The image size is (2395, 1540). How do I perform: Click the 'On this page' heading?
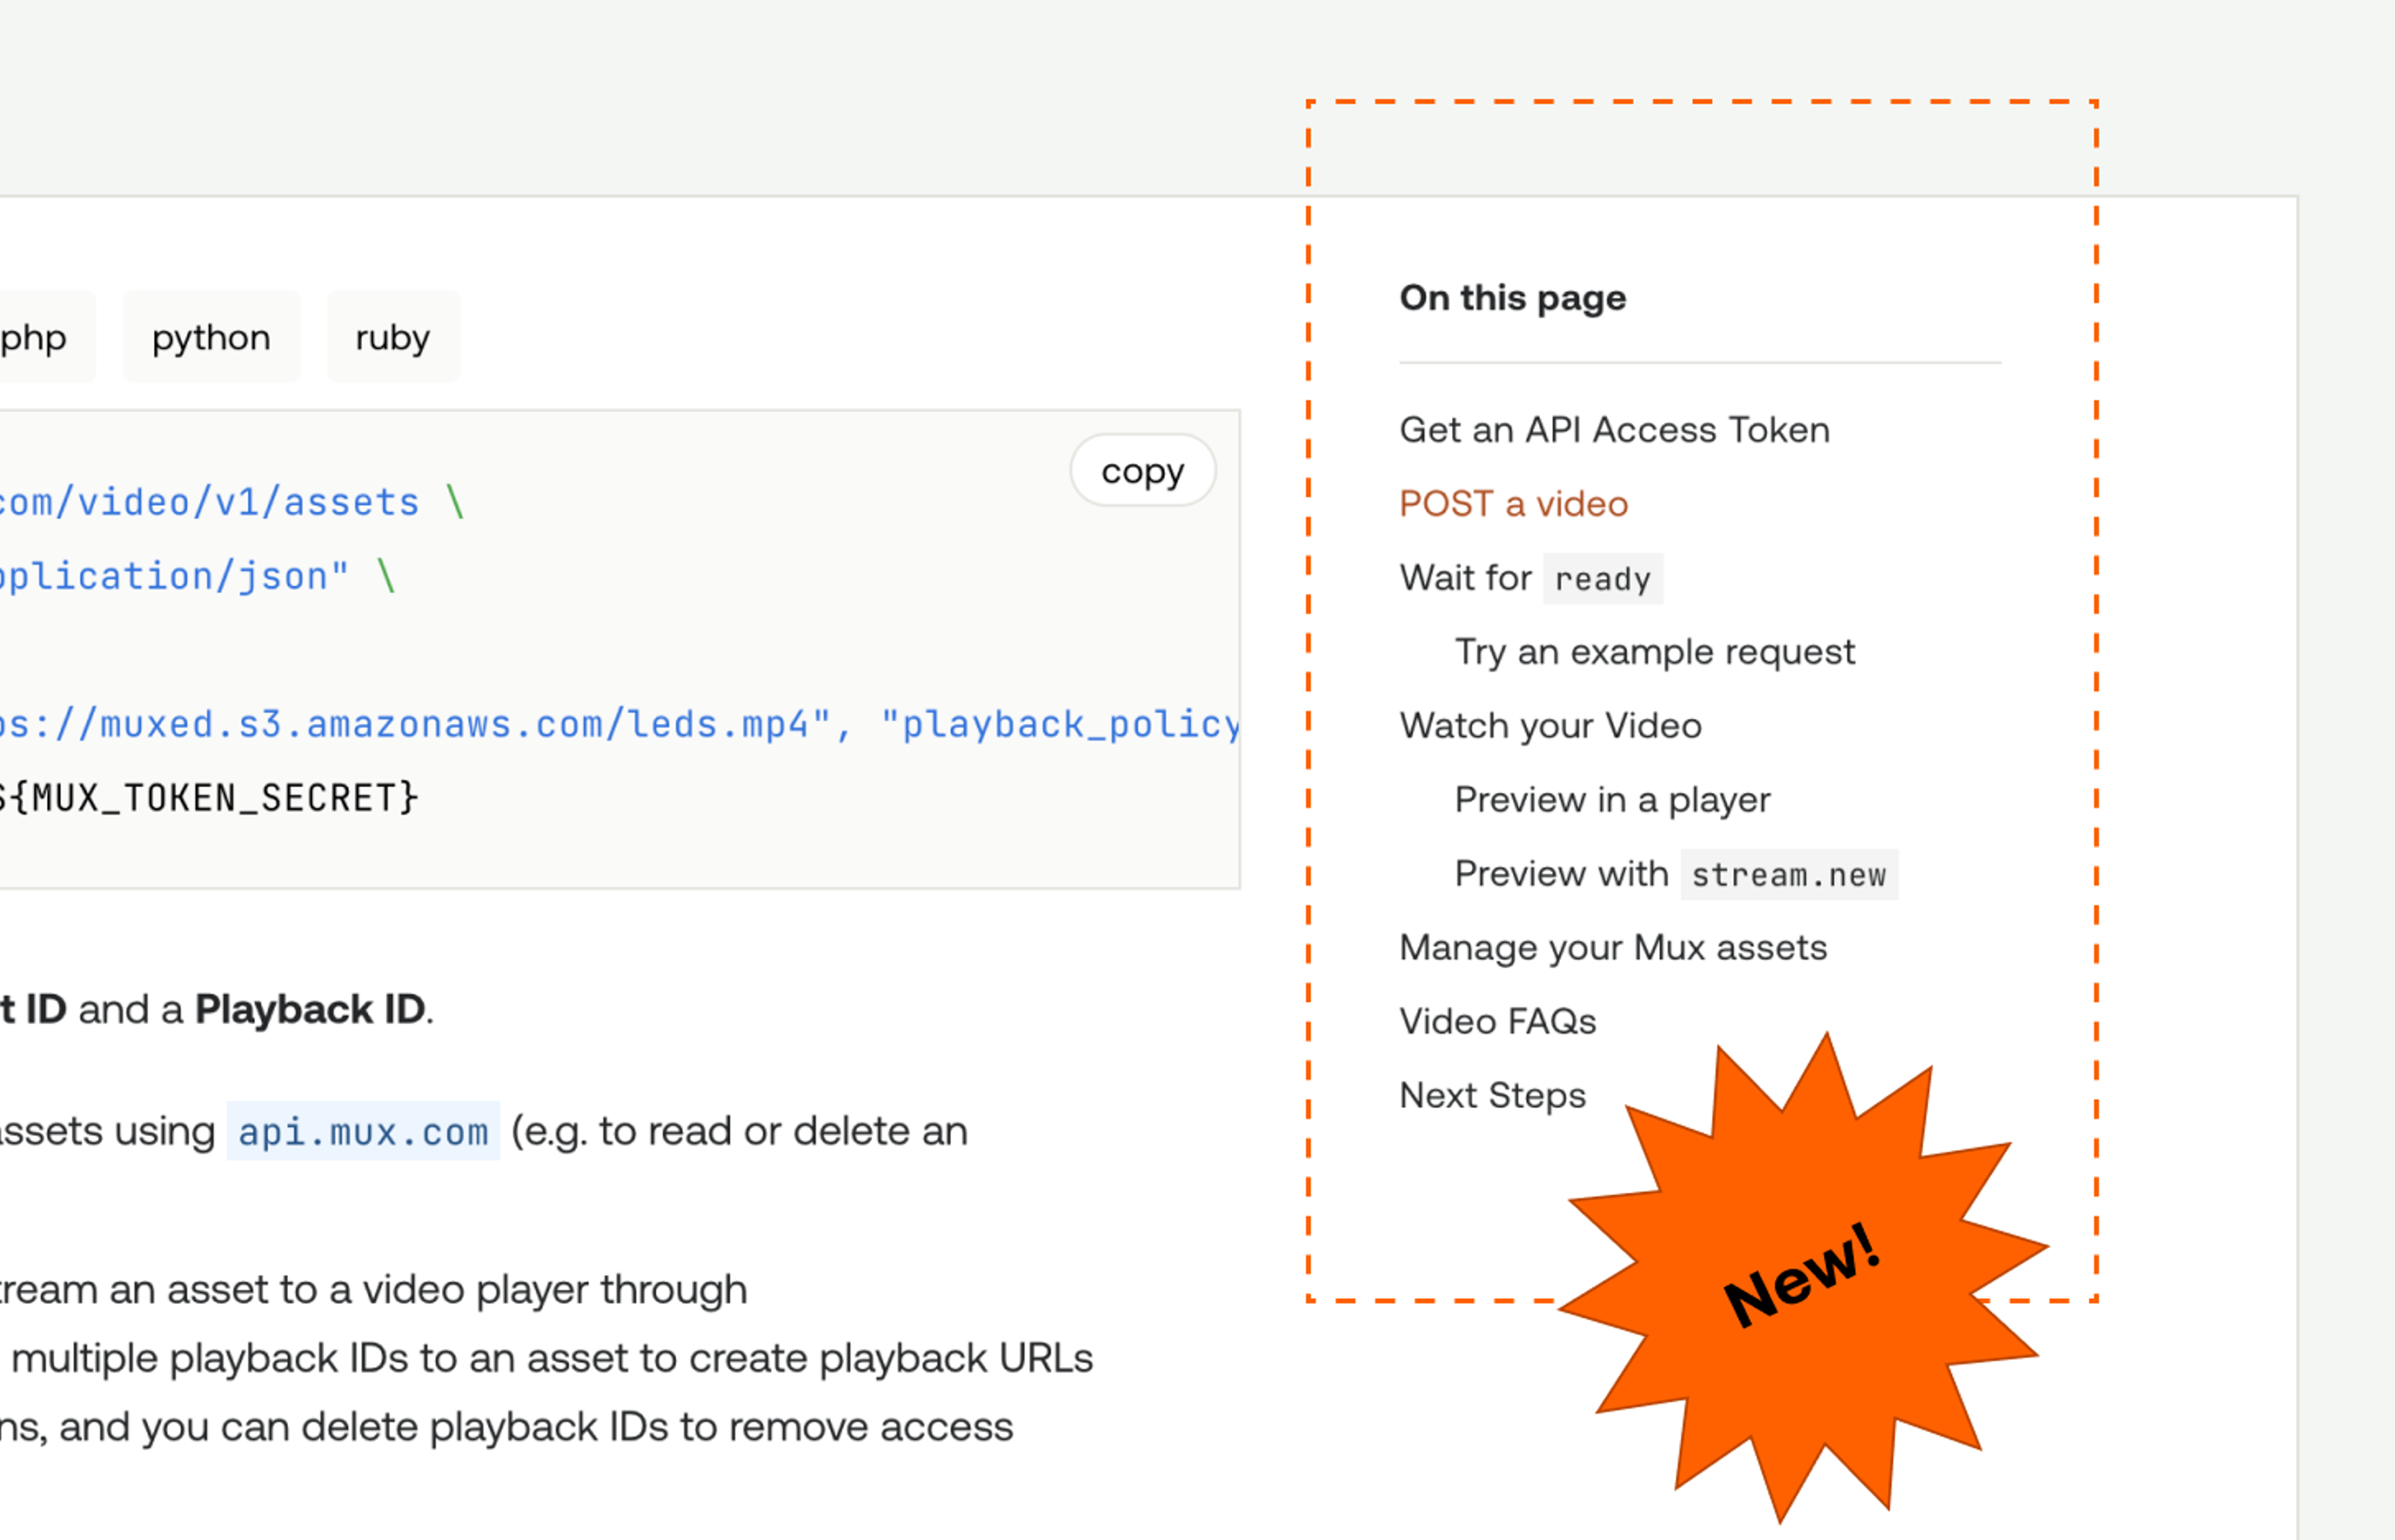point(1512,298)
